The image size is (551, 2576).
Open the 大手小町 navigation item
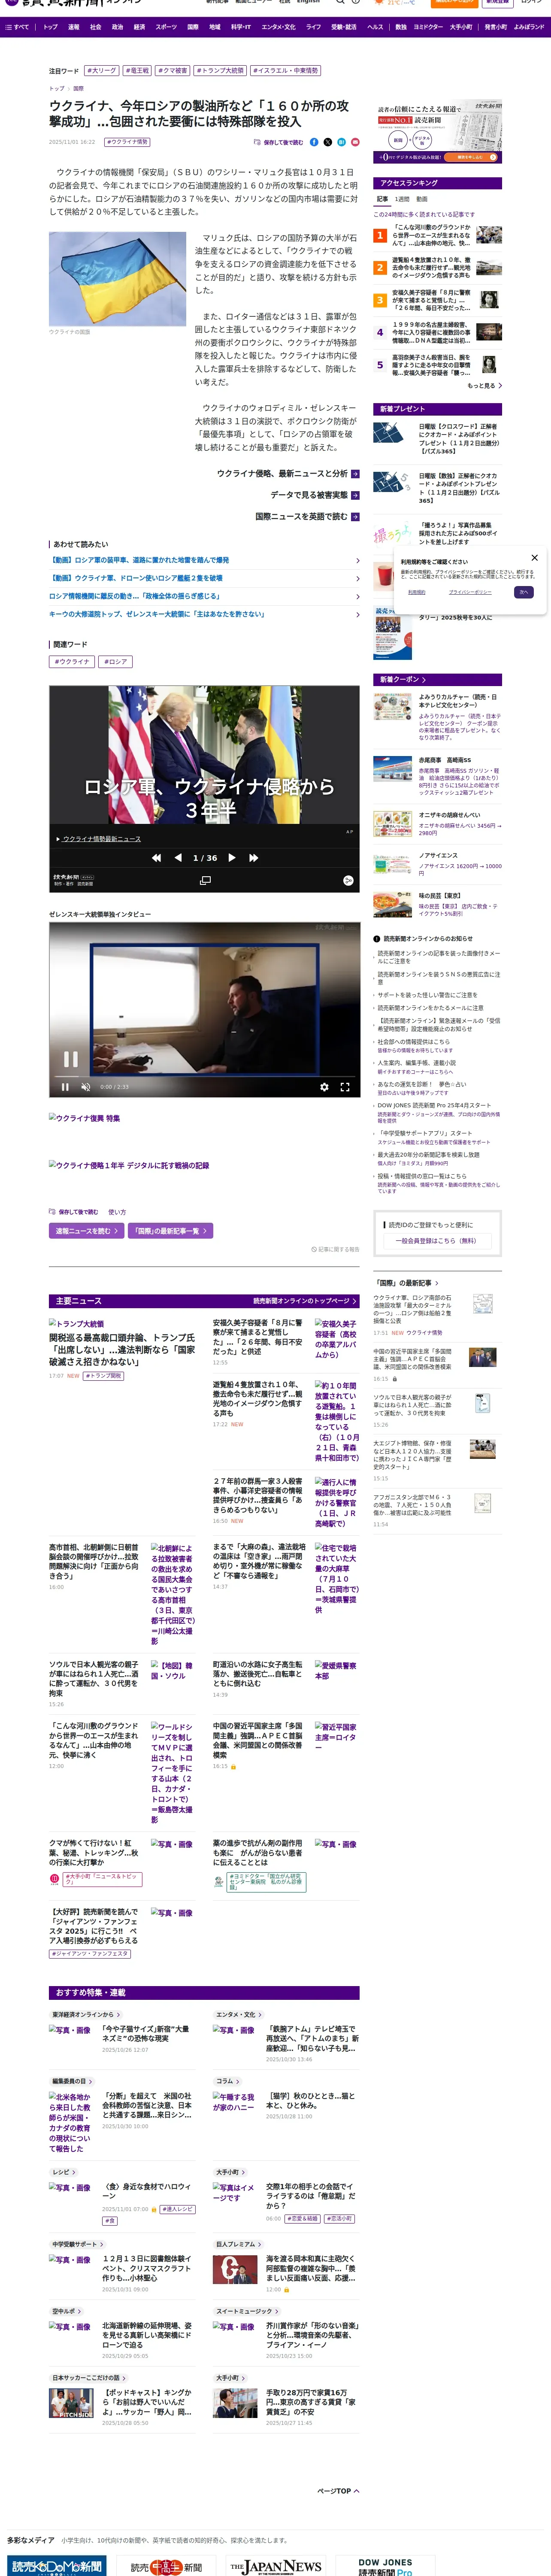pyautogui.click(x=461, y=27)
